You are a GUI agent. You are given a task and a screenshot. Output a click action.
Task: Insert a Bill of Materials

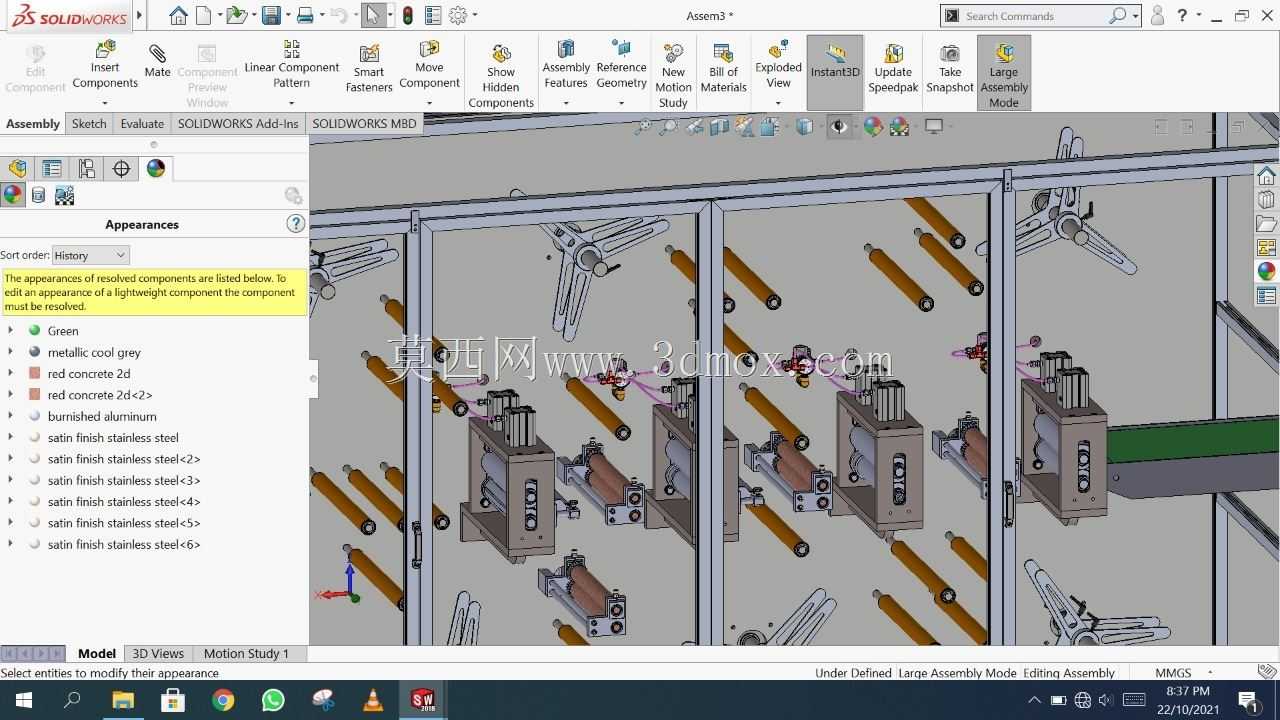click(723, 68)
